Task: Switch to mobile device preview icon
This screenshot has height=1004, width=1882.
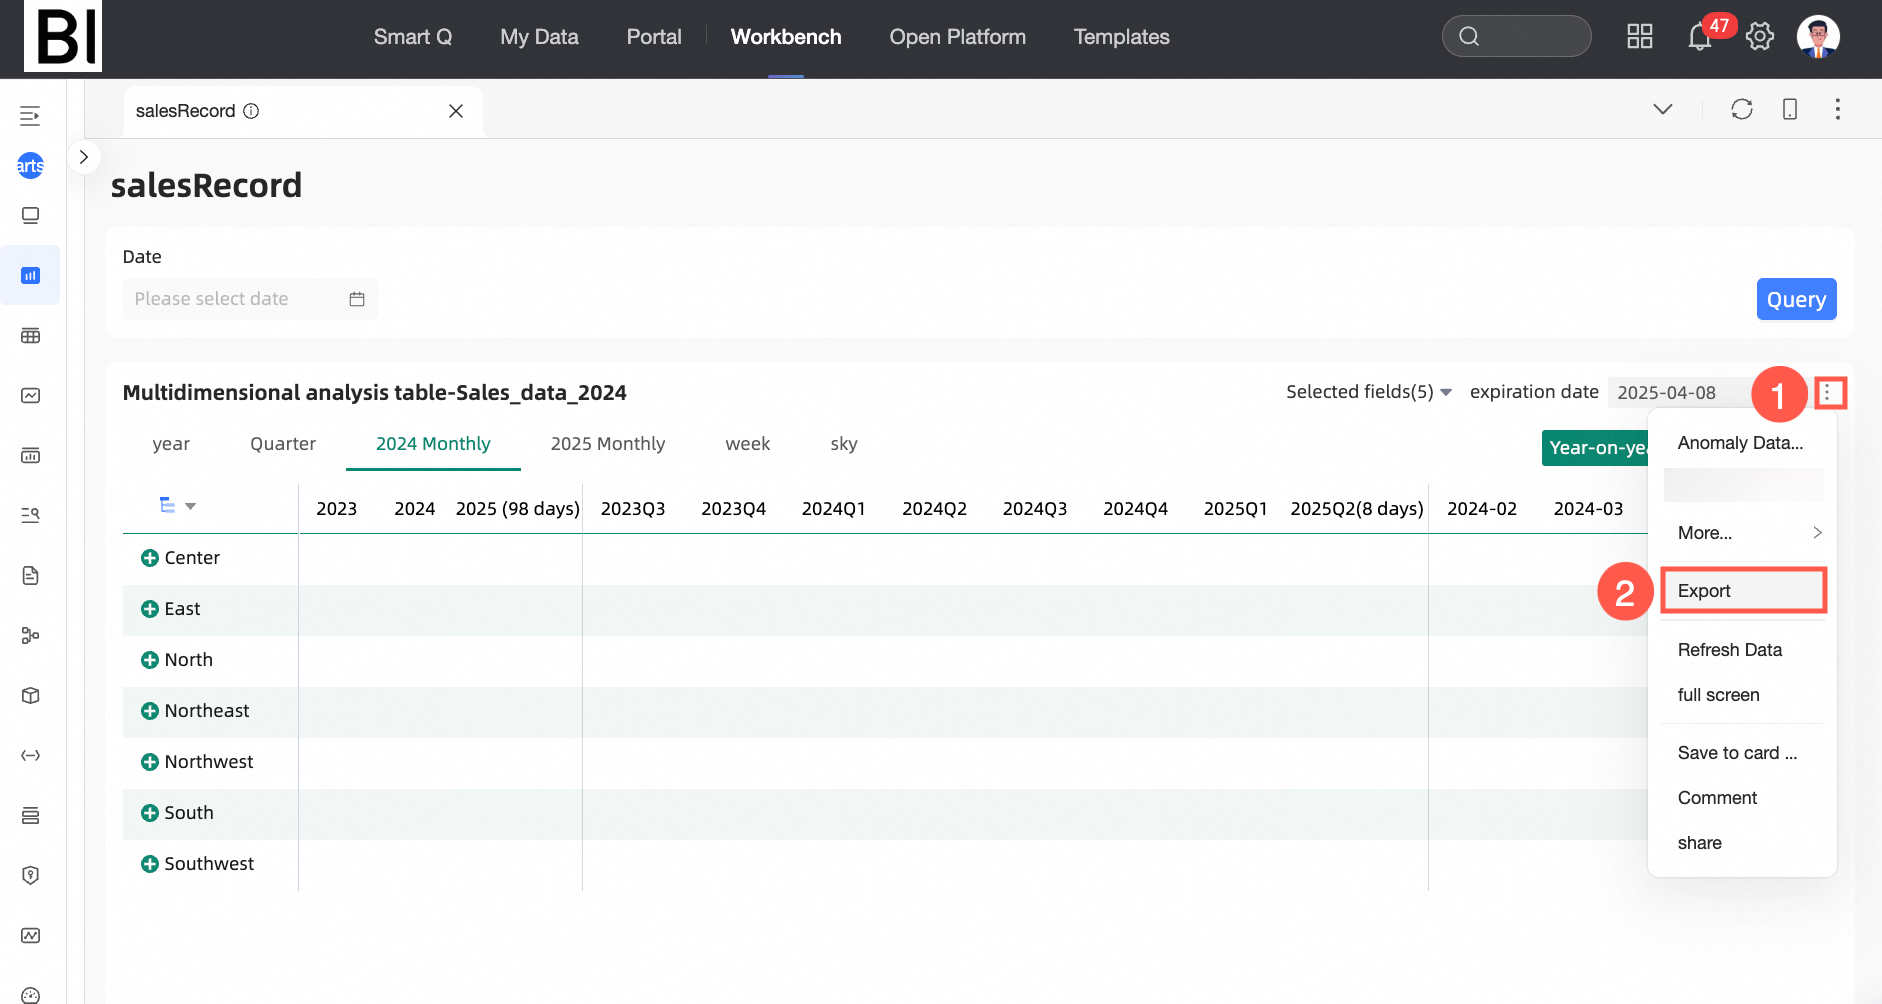Action: tap(1790, 109)
